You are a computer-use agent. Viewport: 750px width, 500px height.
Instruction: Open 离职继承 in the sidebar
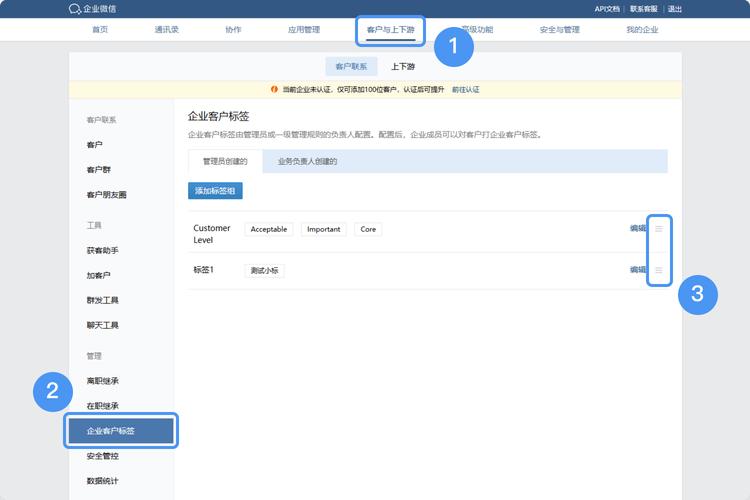tap(102, 381)
